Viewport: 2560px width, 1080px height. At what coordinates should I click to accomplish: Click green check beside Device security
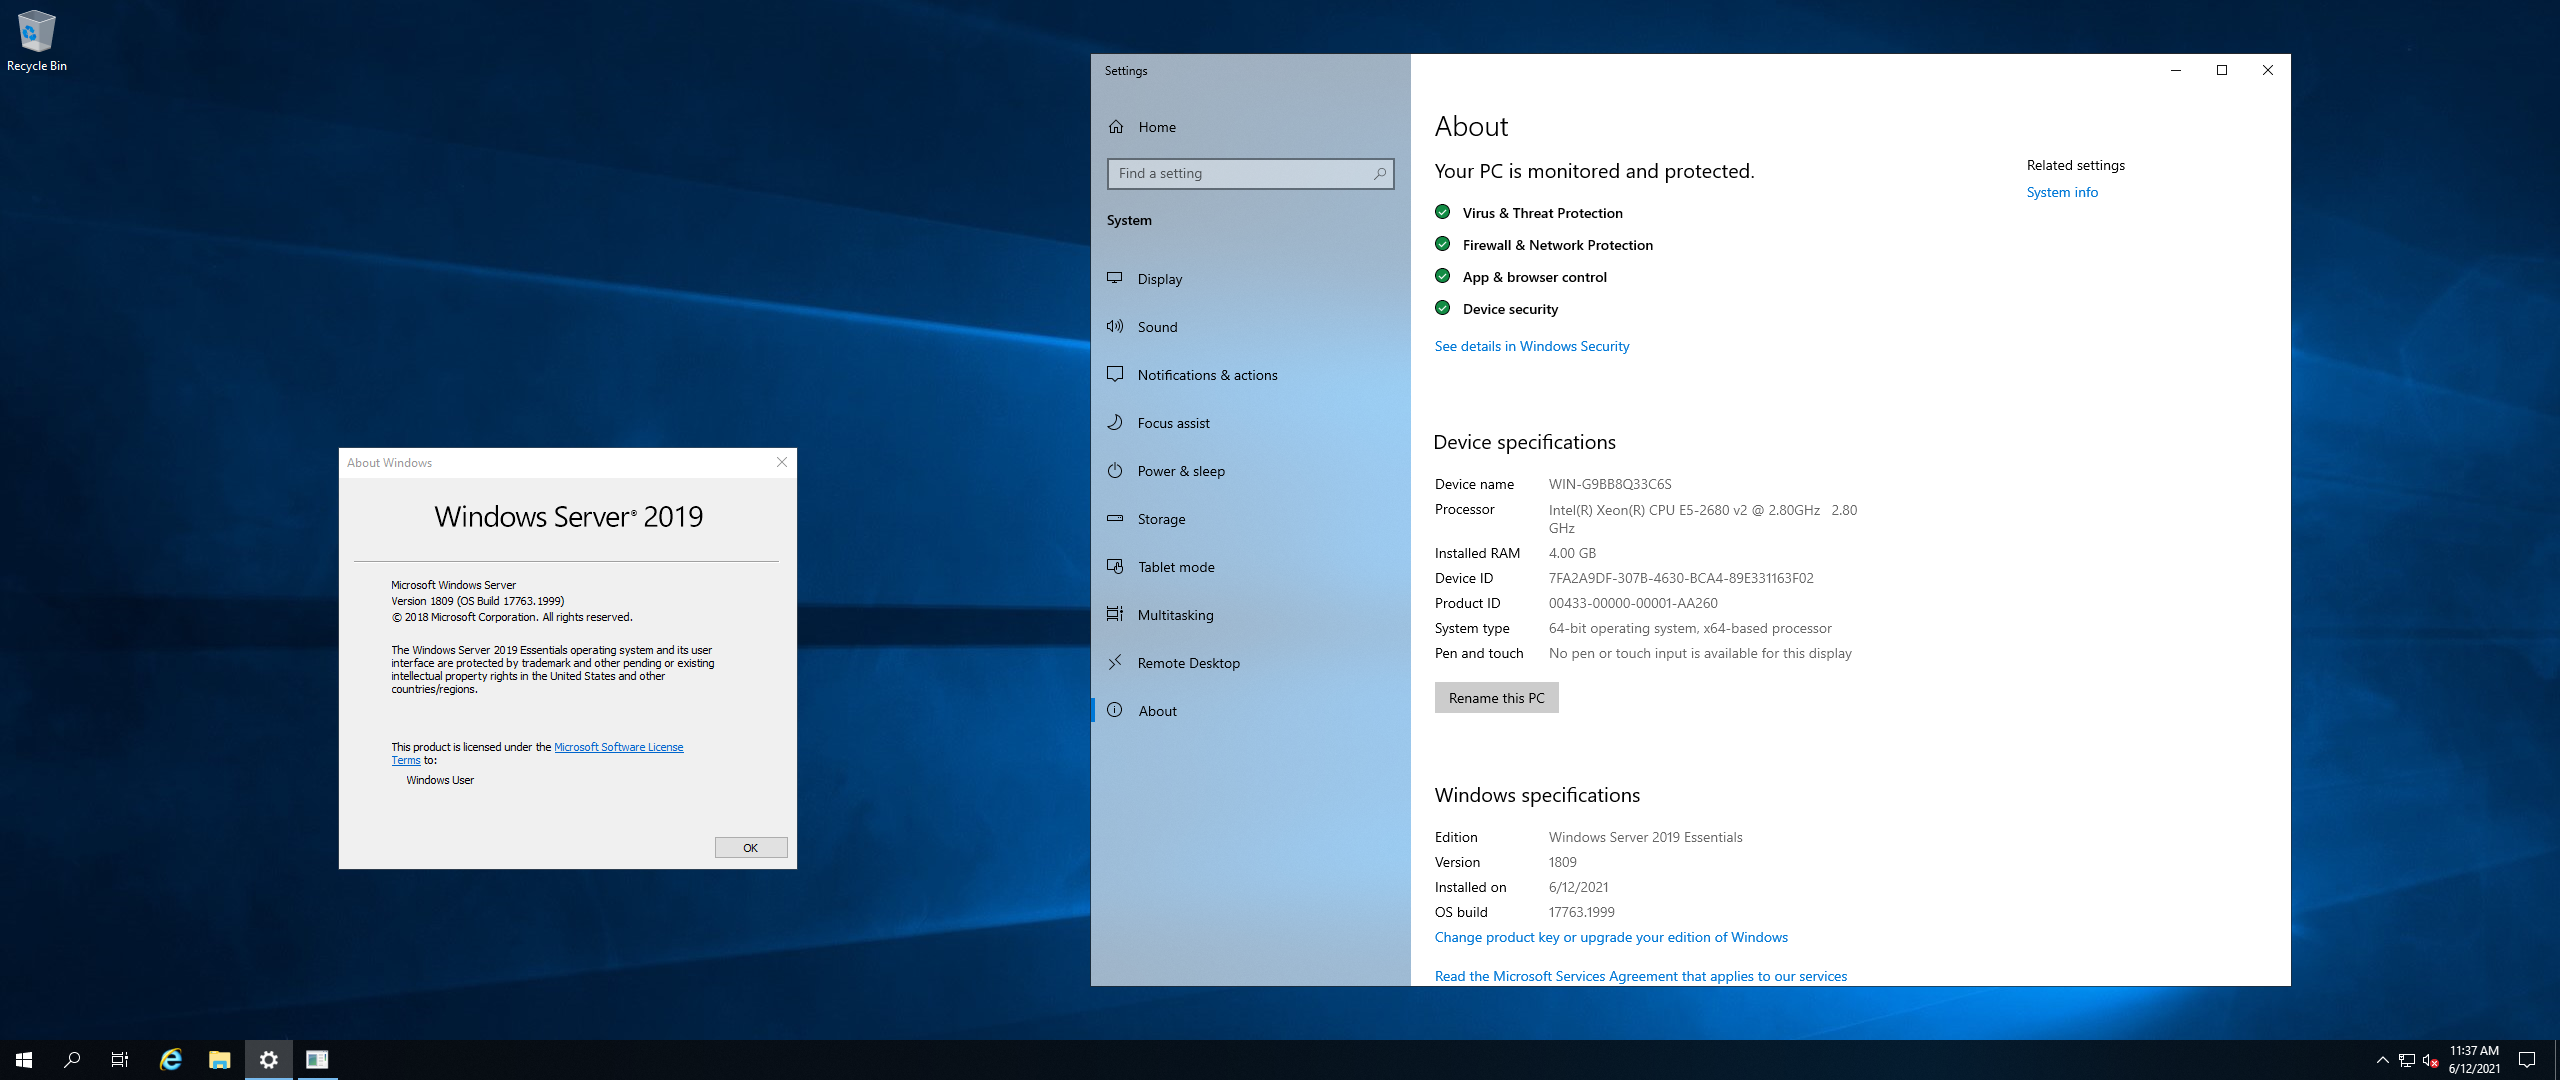click(x=1443, y=308)
